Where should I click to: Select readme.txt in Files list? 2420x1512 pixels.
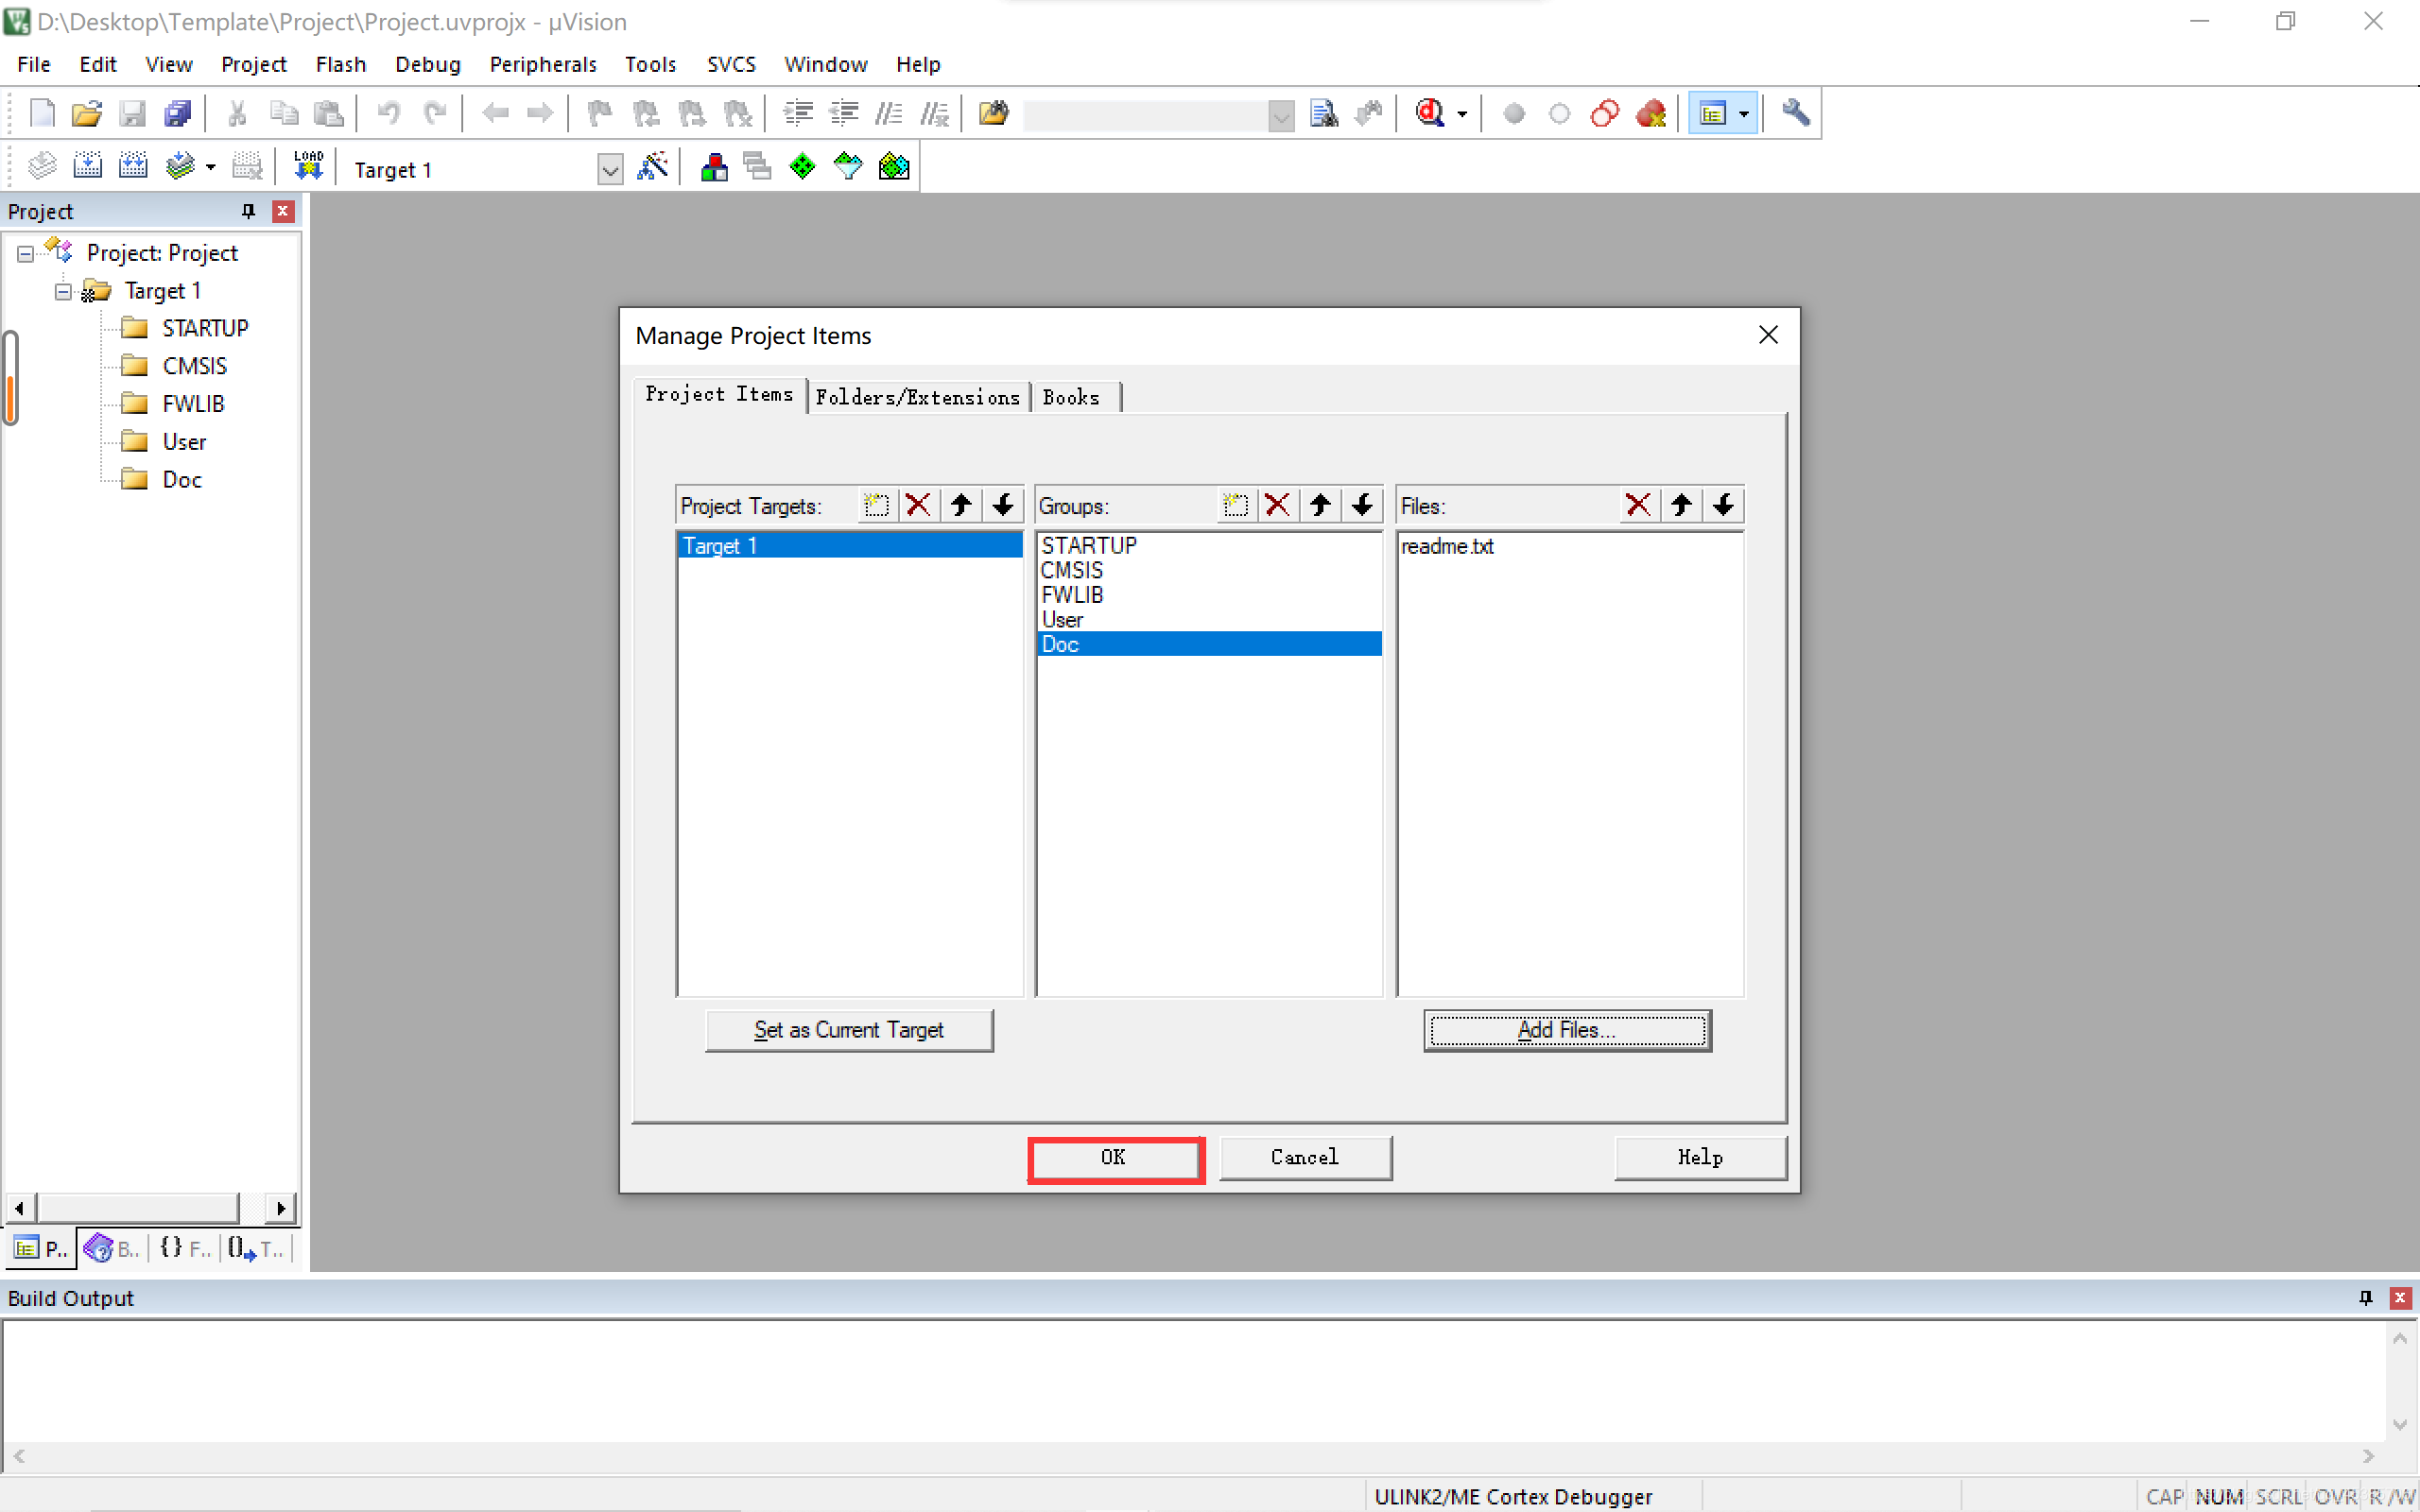1569,545
